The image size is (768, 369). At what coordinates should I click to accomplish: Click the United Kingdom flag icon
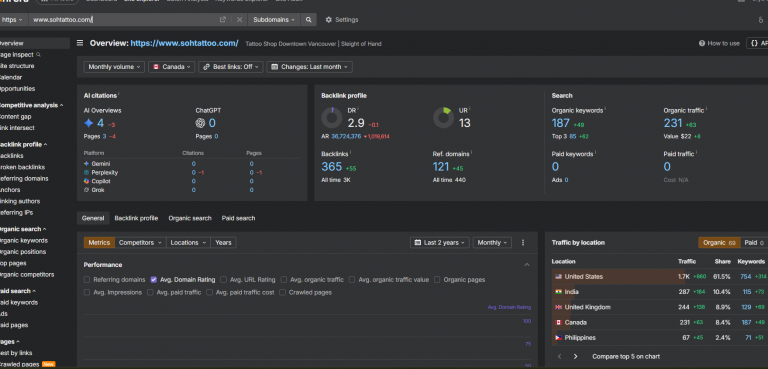(x=558, y=307)
